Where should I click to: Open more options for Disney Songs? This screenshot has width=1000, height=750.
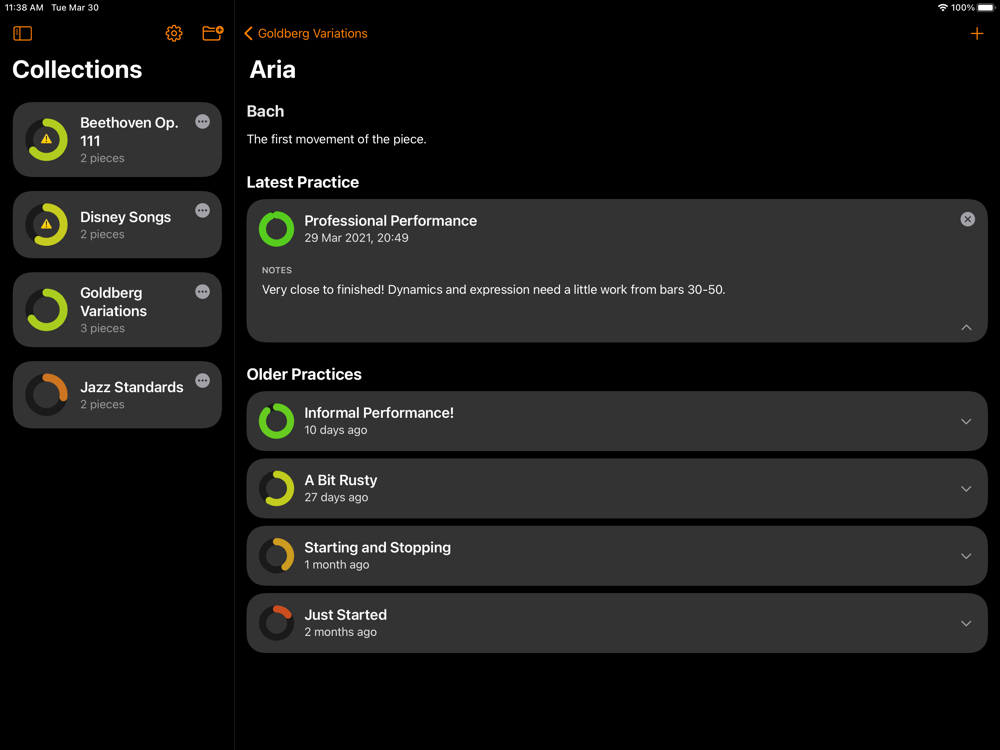202,210
